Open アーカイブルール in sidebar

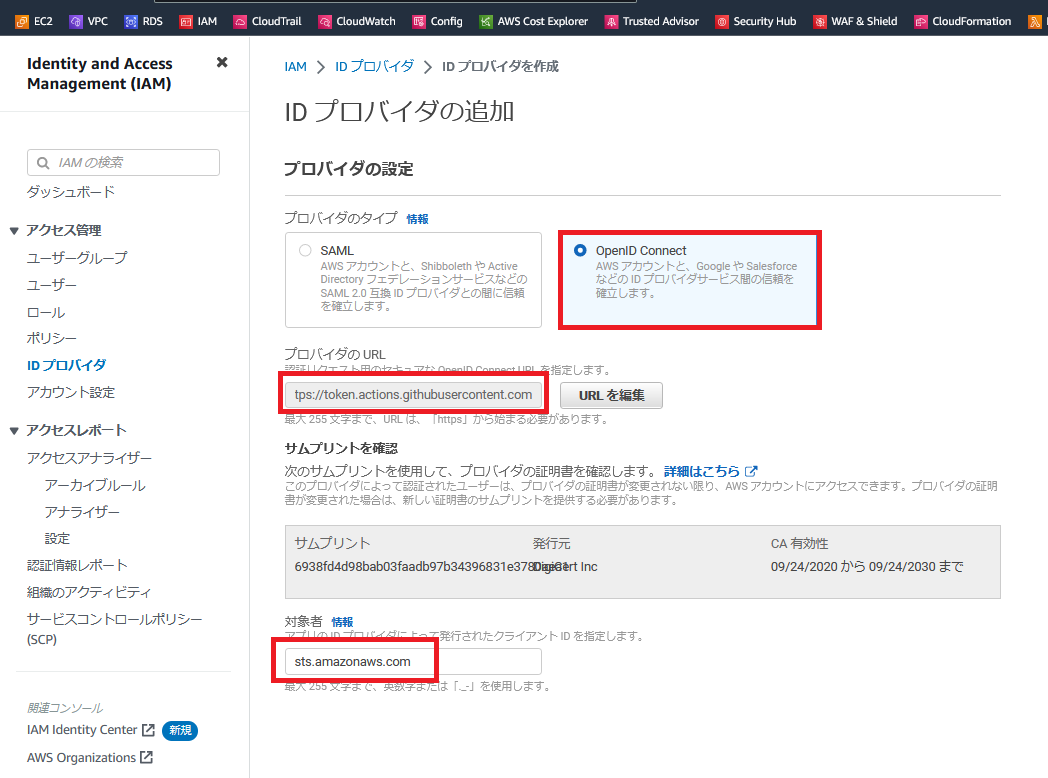click(x=95, y=485)
